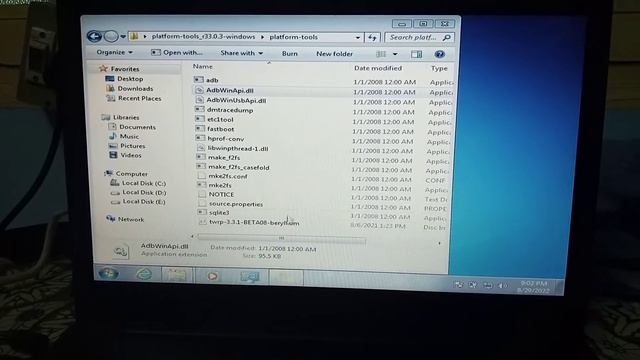The image size is (640, 360).
Task: Click the scrollbar right arrow in file list
Action: tap(439, 243)
